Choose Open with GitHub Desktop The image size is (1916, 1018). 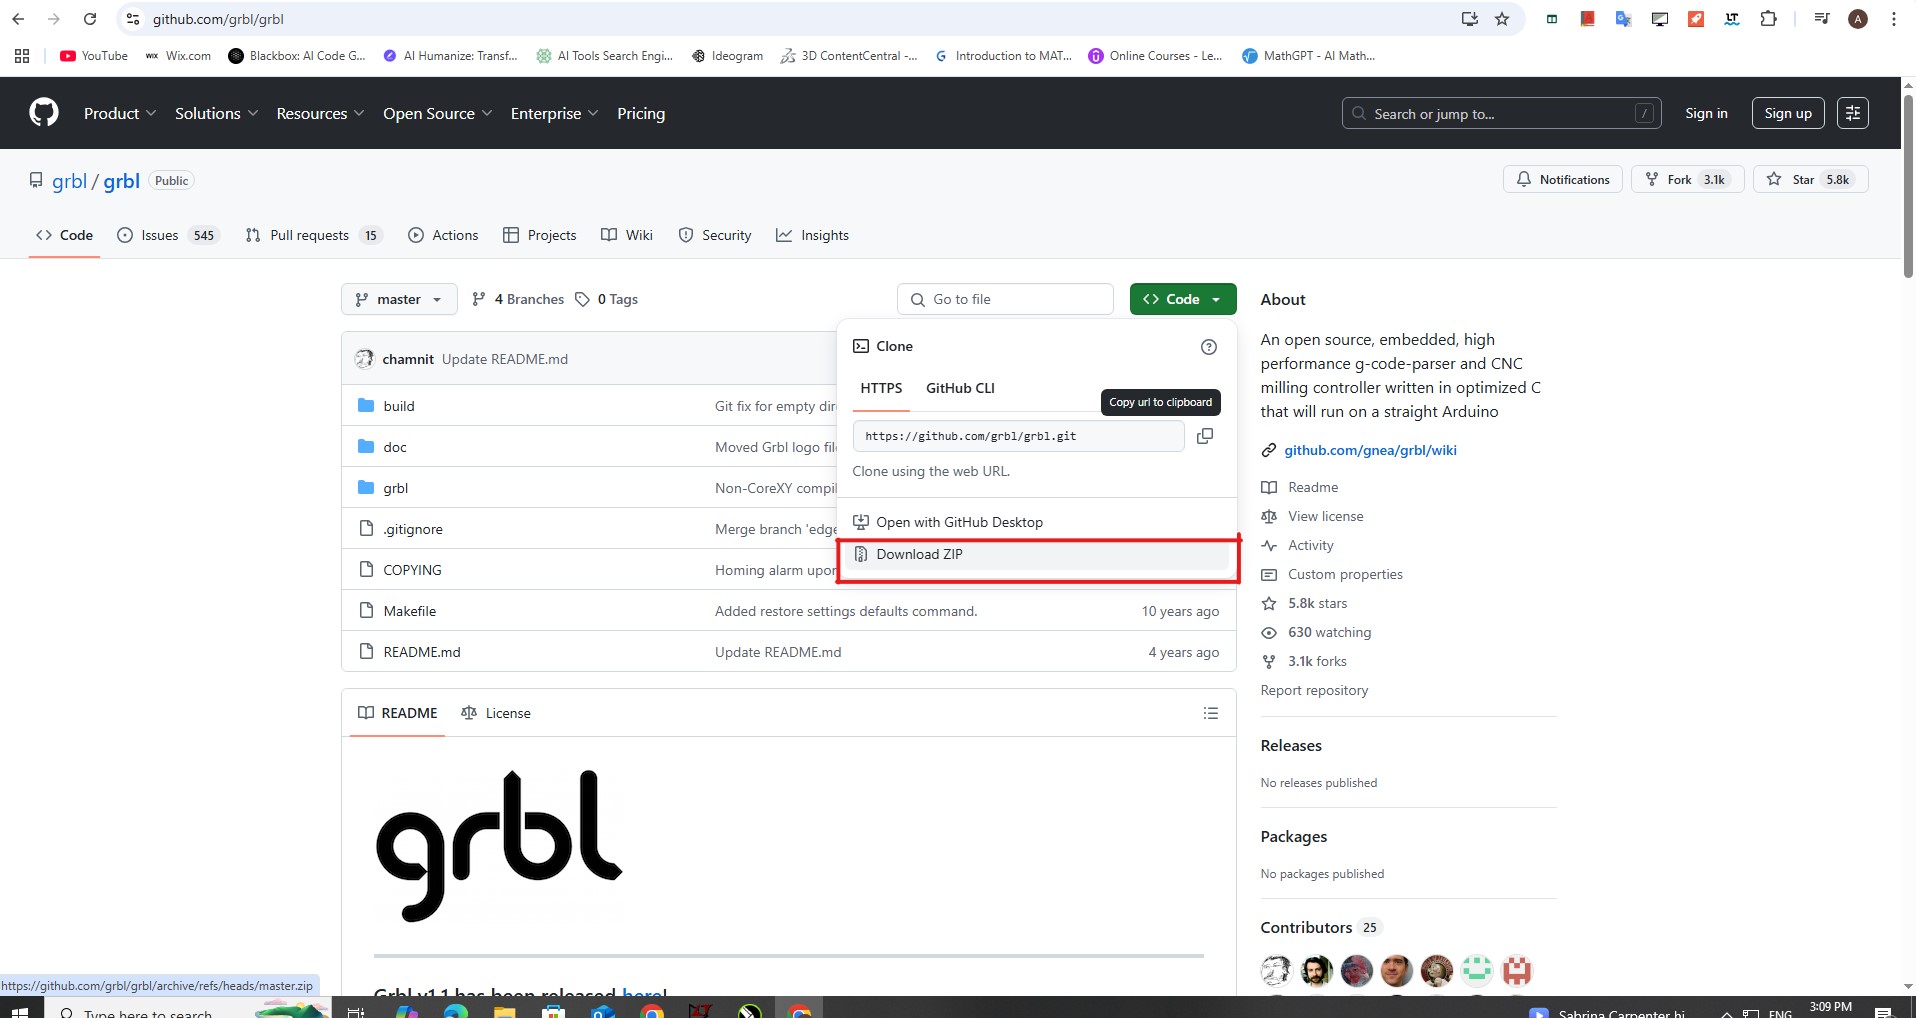pyautogui.click(x=1037, y=522)
